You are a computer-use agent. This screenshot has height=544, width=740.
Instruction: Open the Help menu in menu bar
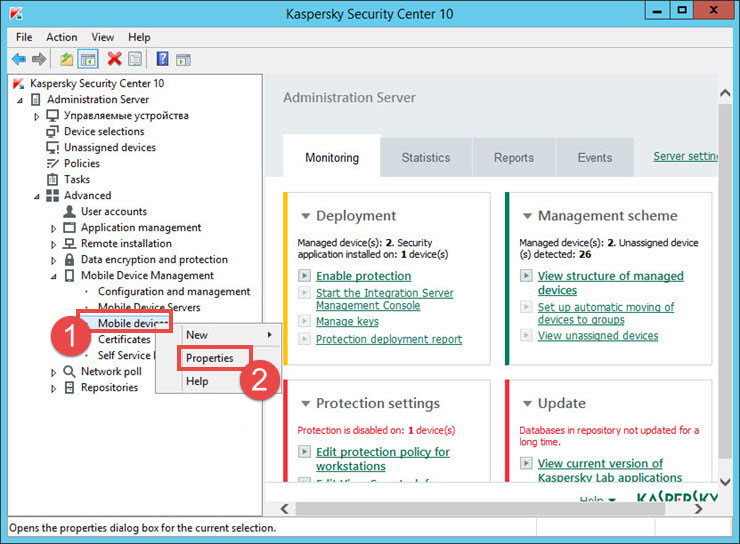pyautogui.click(x=139, y=37)
